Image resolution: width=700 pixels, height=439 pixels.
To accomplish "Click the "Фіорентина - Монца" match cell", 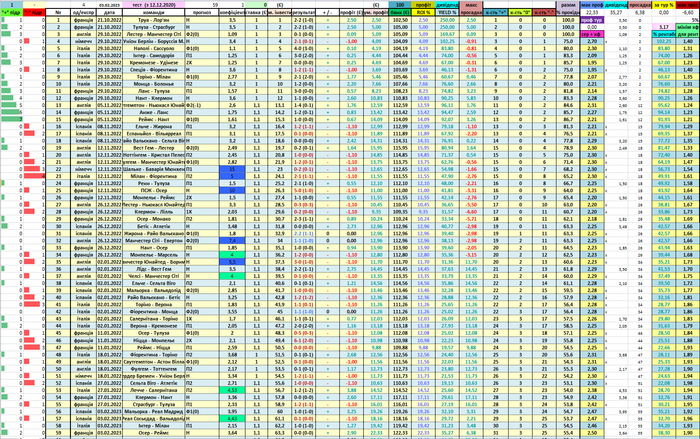I will (x=154, y=312).
